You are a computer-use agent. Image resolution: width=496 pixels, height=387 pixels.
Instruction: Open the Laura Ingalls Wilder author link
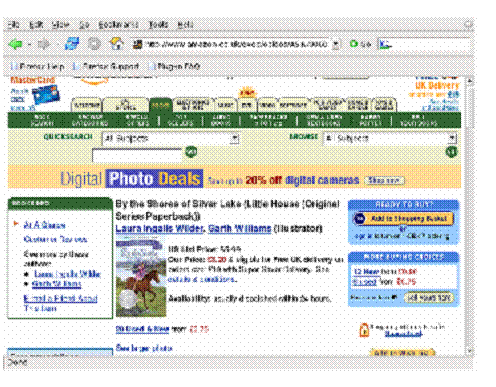coord(159,229)
